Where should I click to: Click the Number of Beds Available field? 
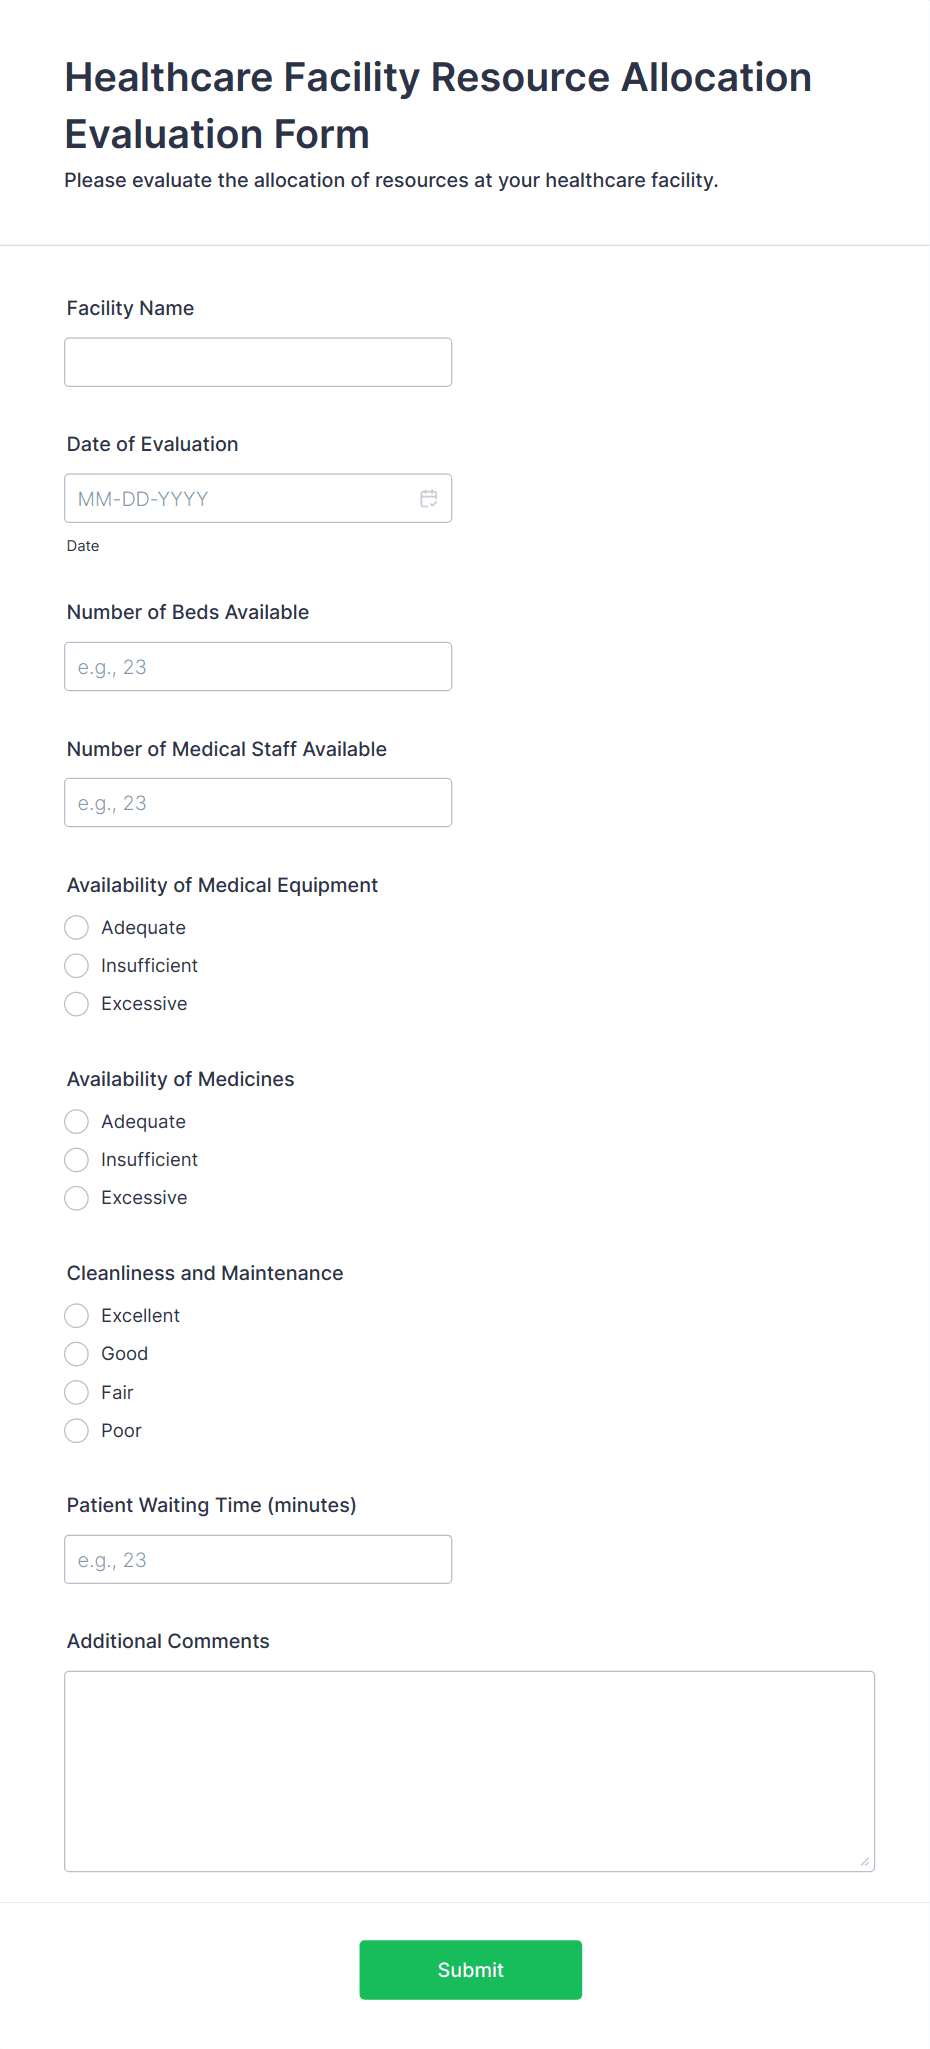pyautogui.click(x=258, y=666)
